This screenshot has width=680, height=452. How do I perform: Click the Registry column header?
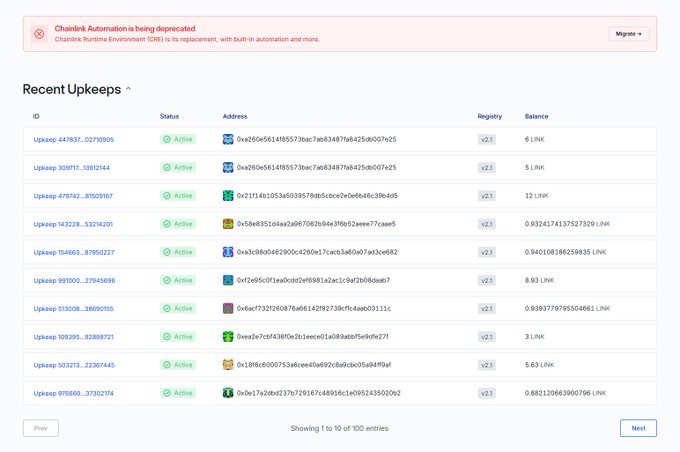pyautogui.click(x=490, y=116)
